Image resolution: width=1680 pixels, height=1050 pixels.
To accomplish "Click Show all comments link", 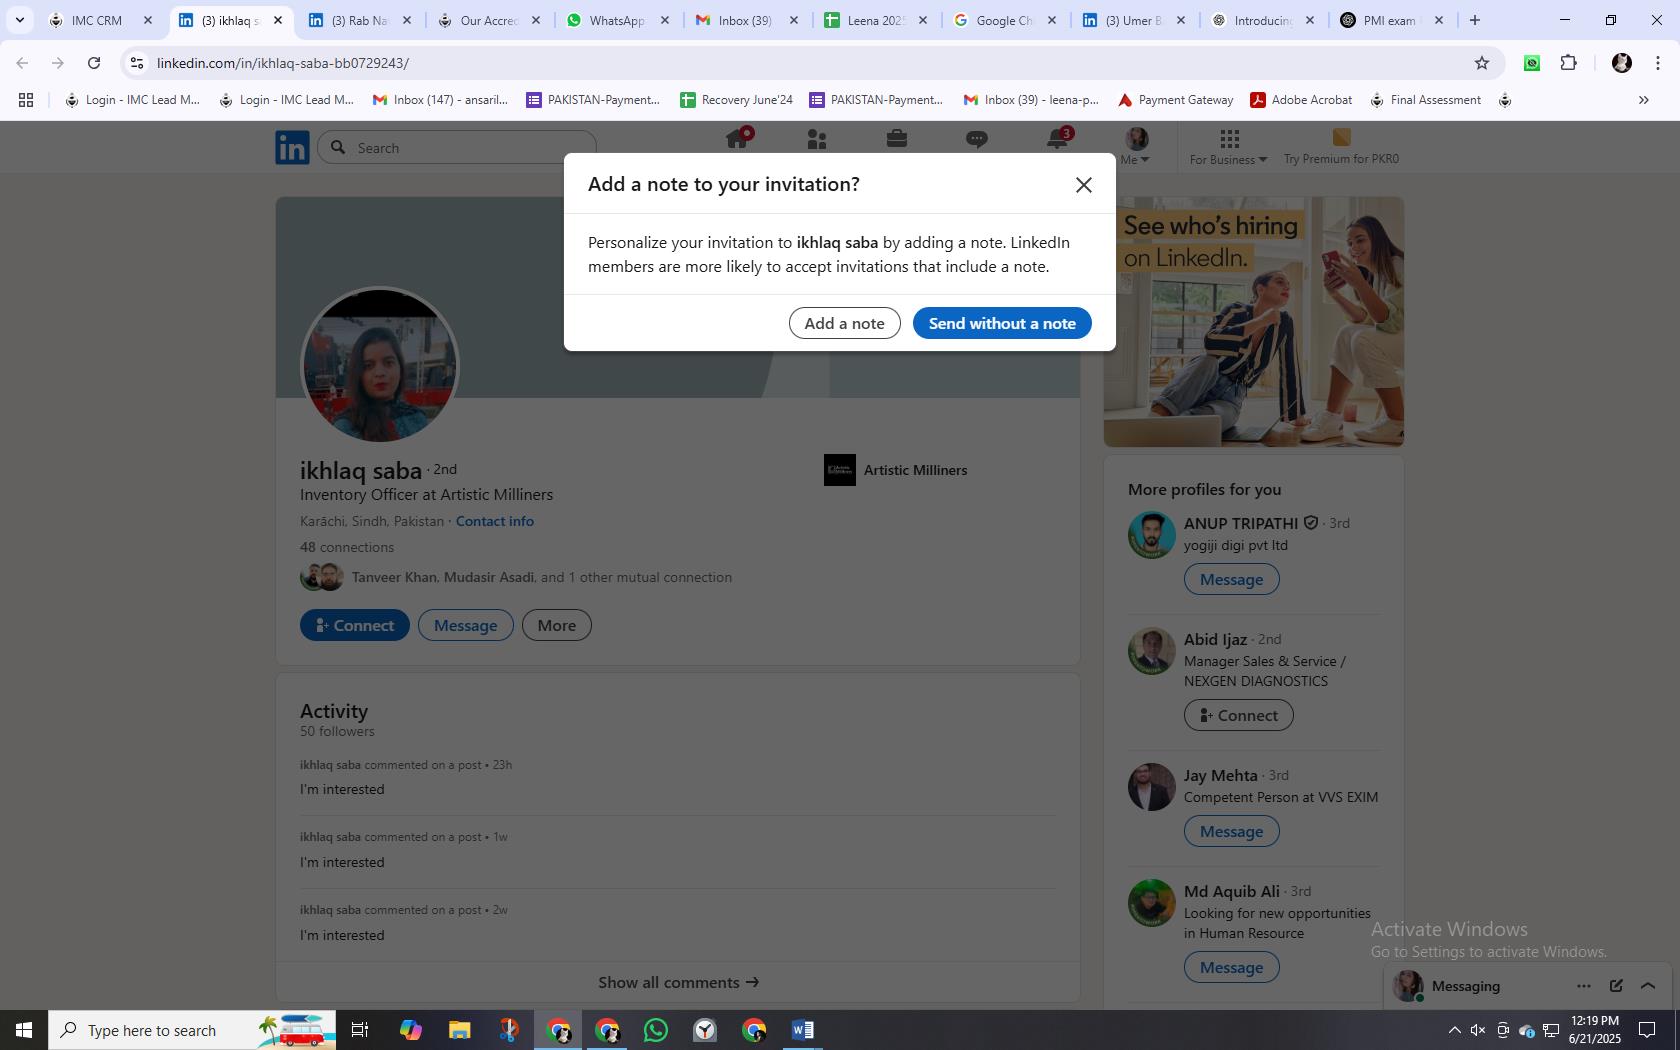I will 678,982.
